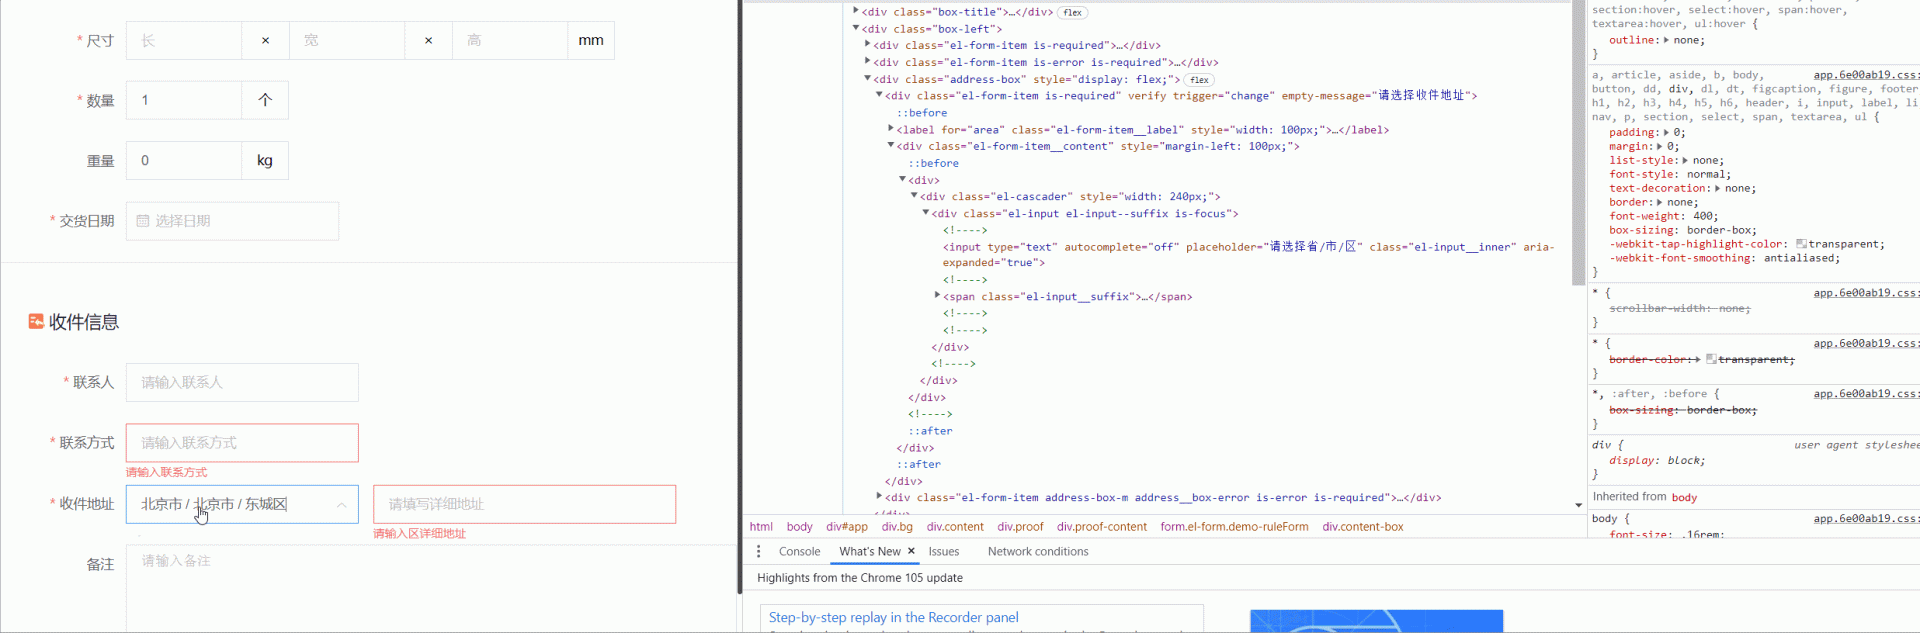Expand the outline property triangle

pyautogui.click(x=1666, y=40)
